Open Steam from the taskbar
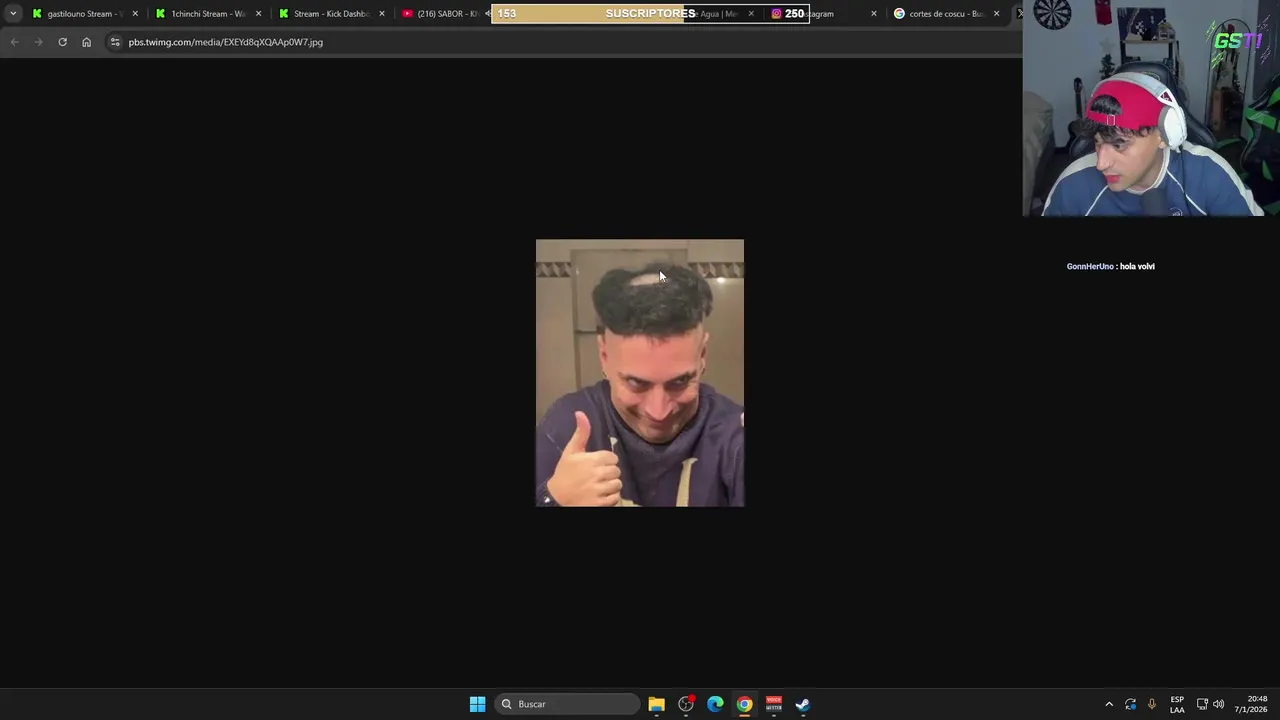1280x720 pixels. click(x=803, y=704)
